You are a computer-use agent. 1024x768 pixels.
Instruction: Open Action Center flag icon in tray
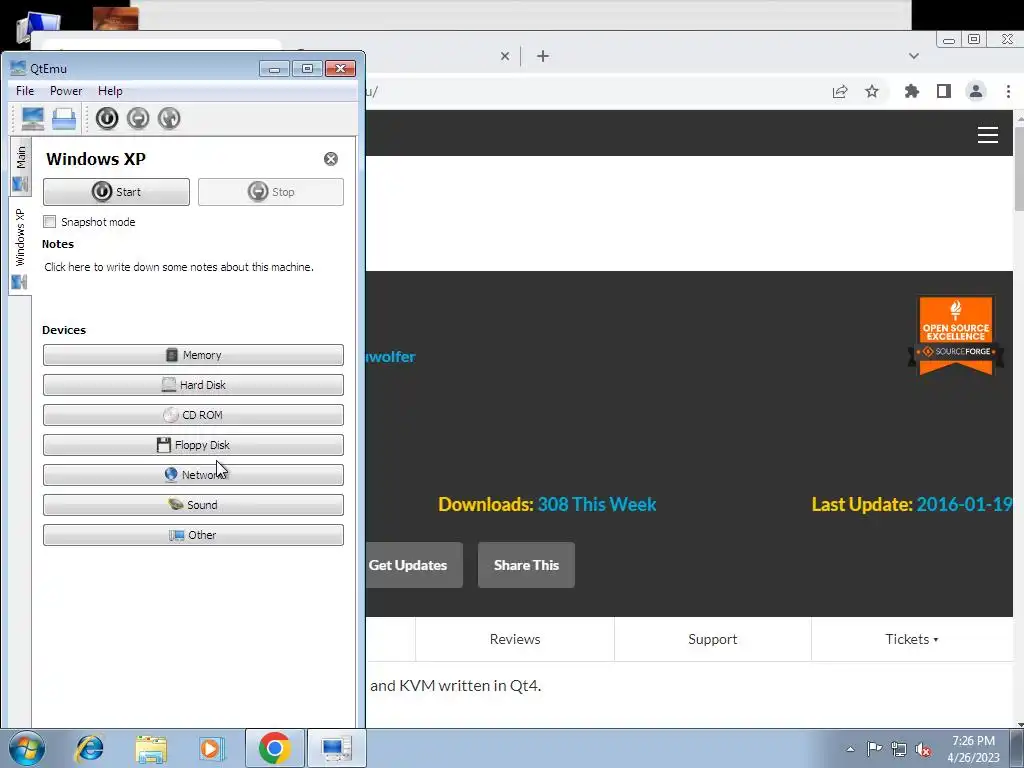click(x=874, y=749)
